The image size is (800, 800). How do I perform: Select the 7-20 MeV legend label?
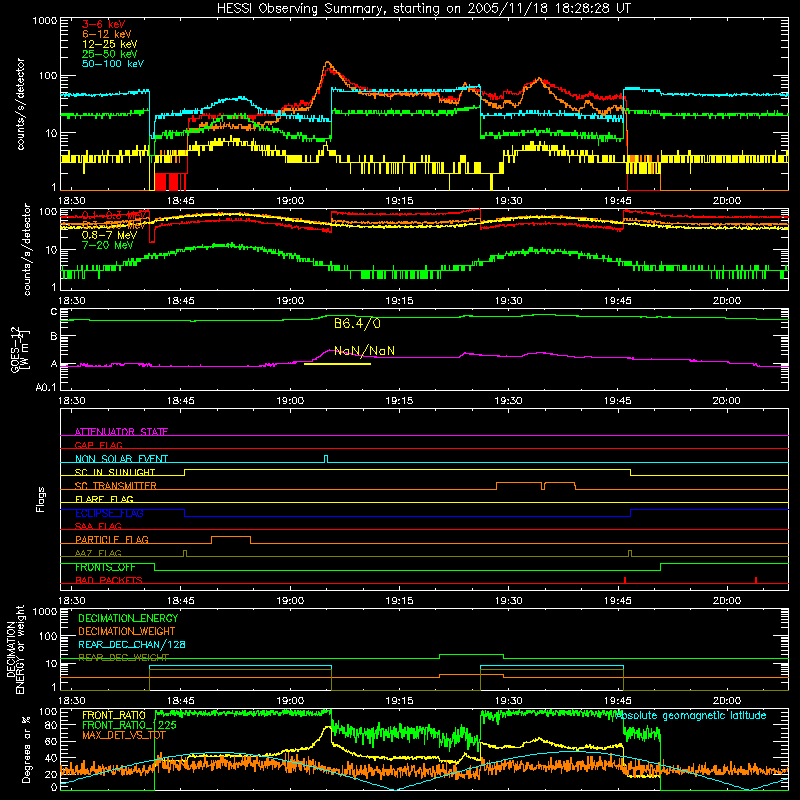(x=107, y=245)
